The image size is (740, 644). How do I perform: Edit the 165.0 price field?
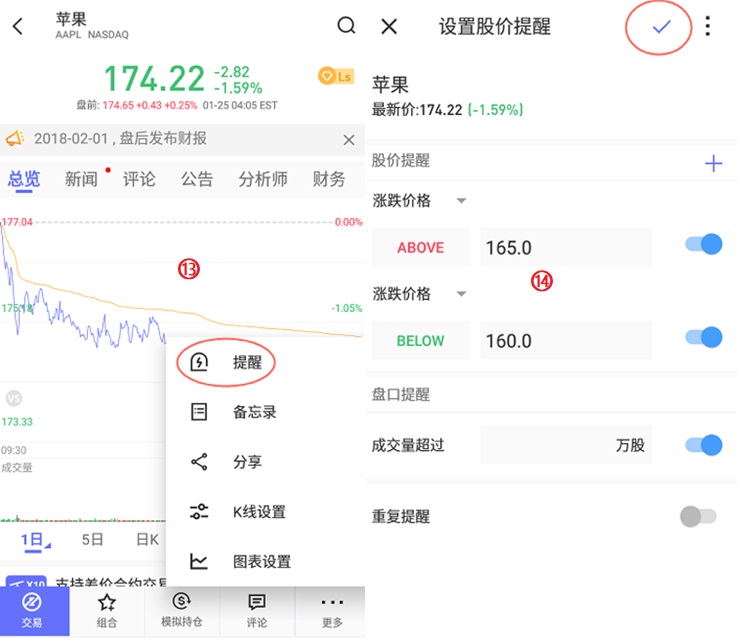tap(566, 247)
